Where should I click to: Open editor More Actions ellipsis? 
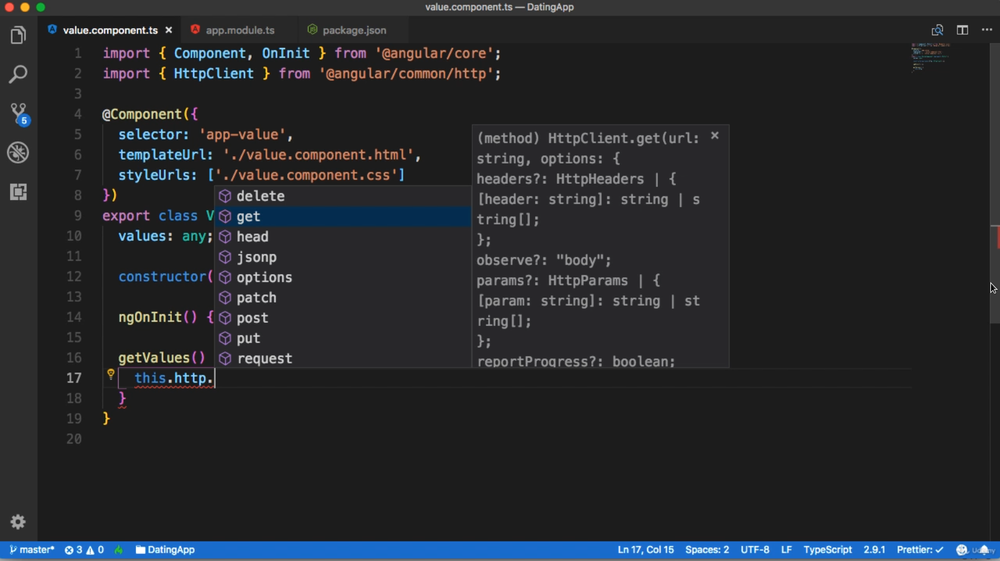[987, 30]
